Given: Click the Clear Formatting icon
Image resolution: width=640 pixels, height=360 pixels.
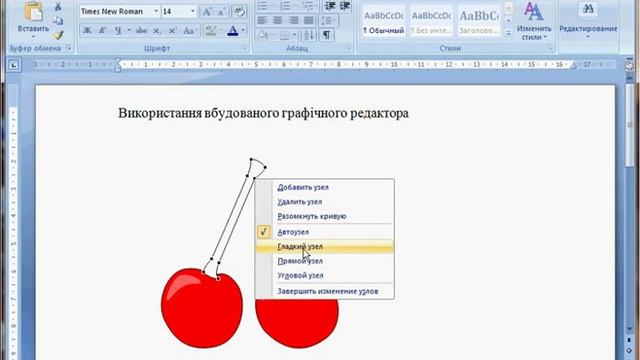Looking at the screenshot, I should 239,11.
